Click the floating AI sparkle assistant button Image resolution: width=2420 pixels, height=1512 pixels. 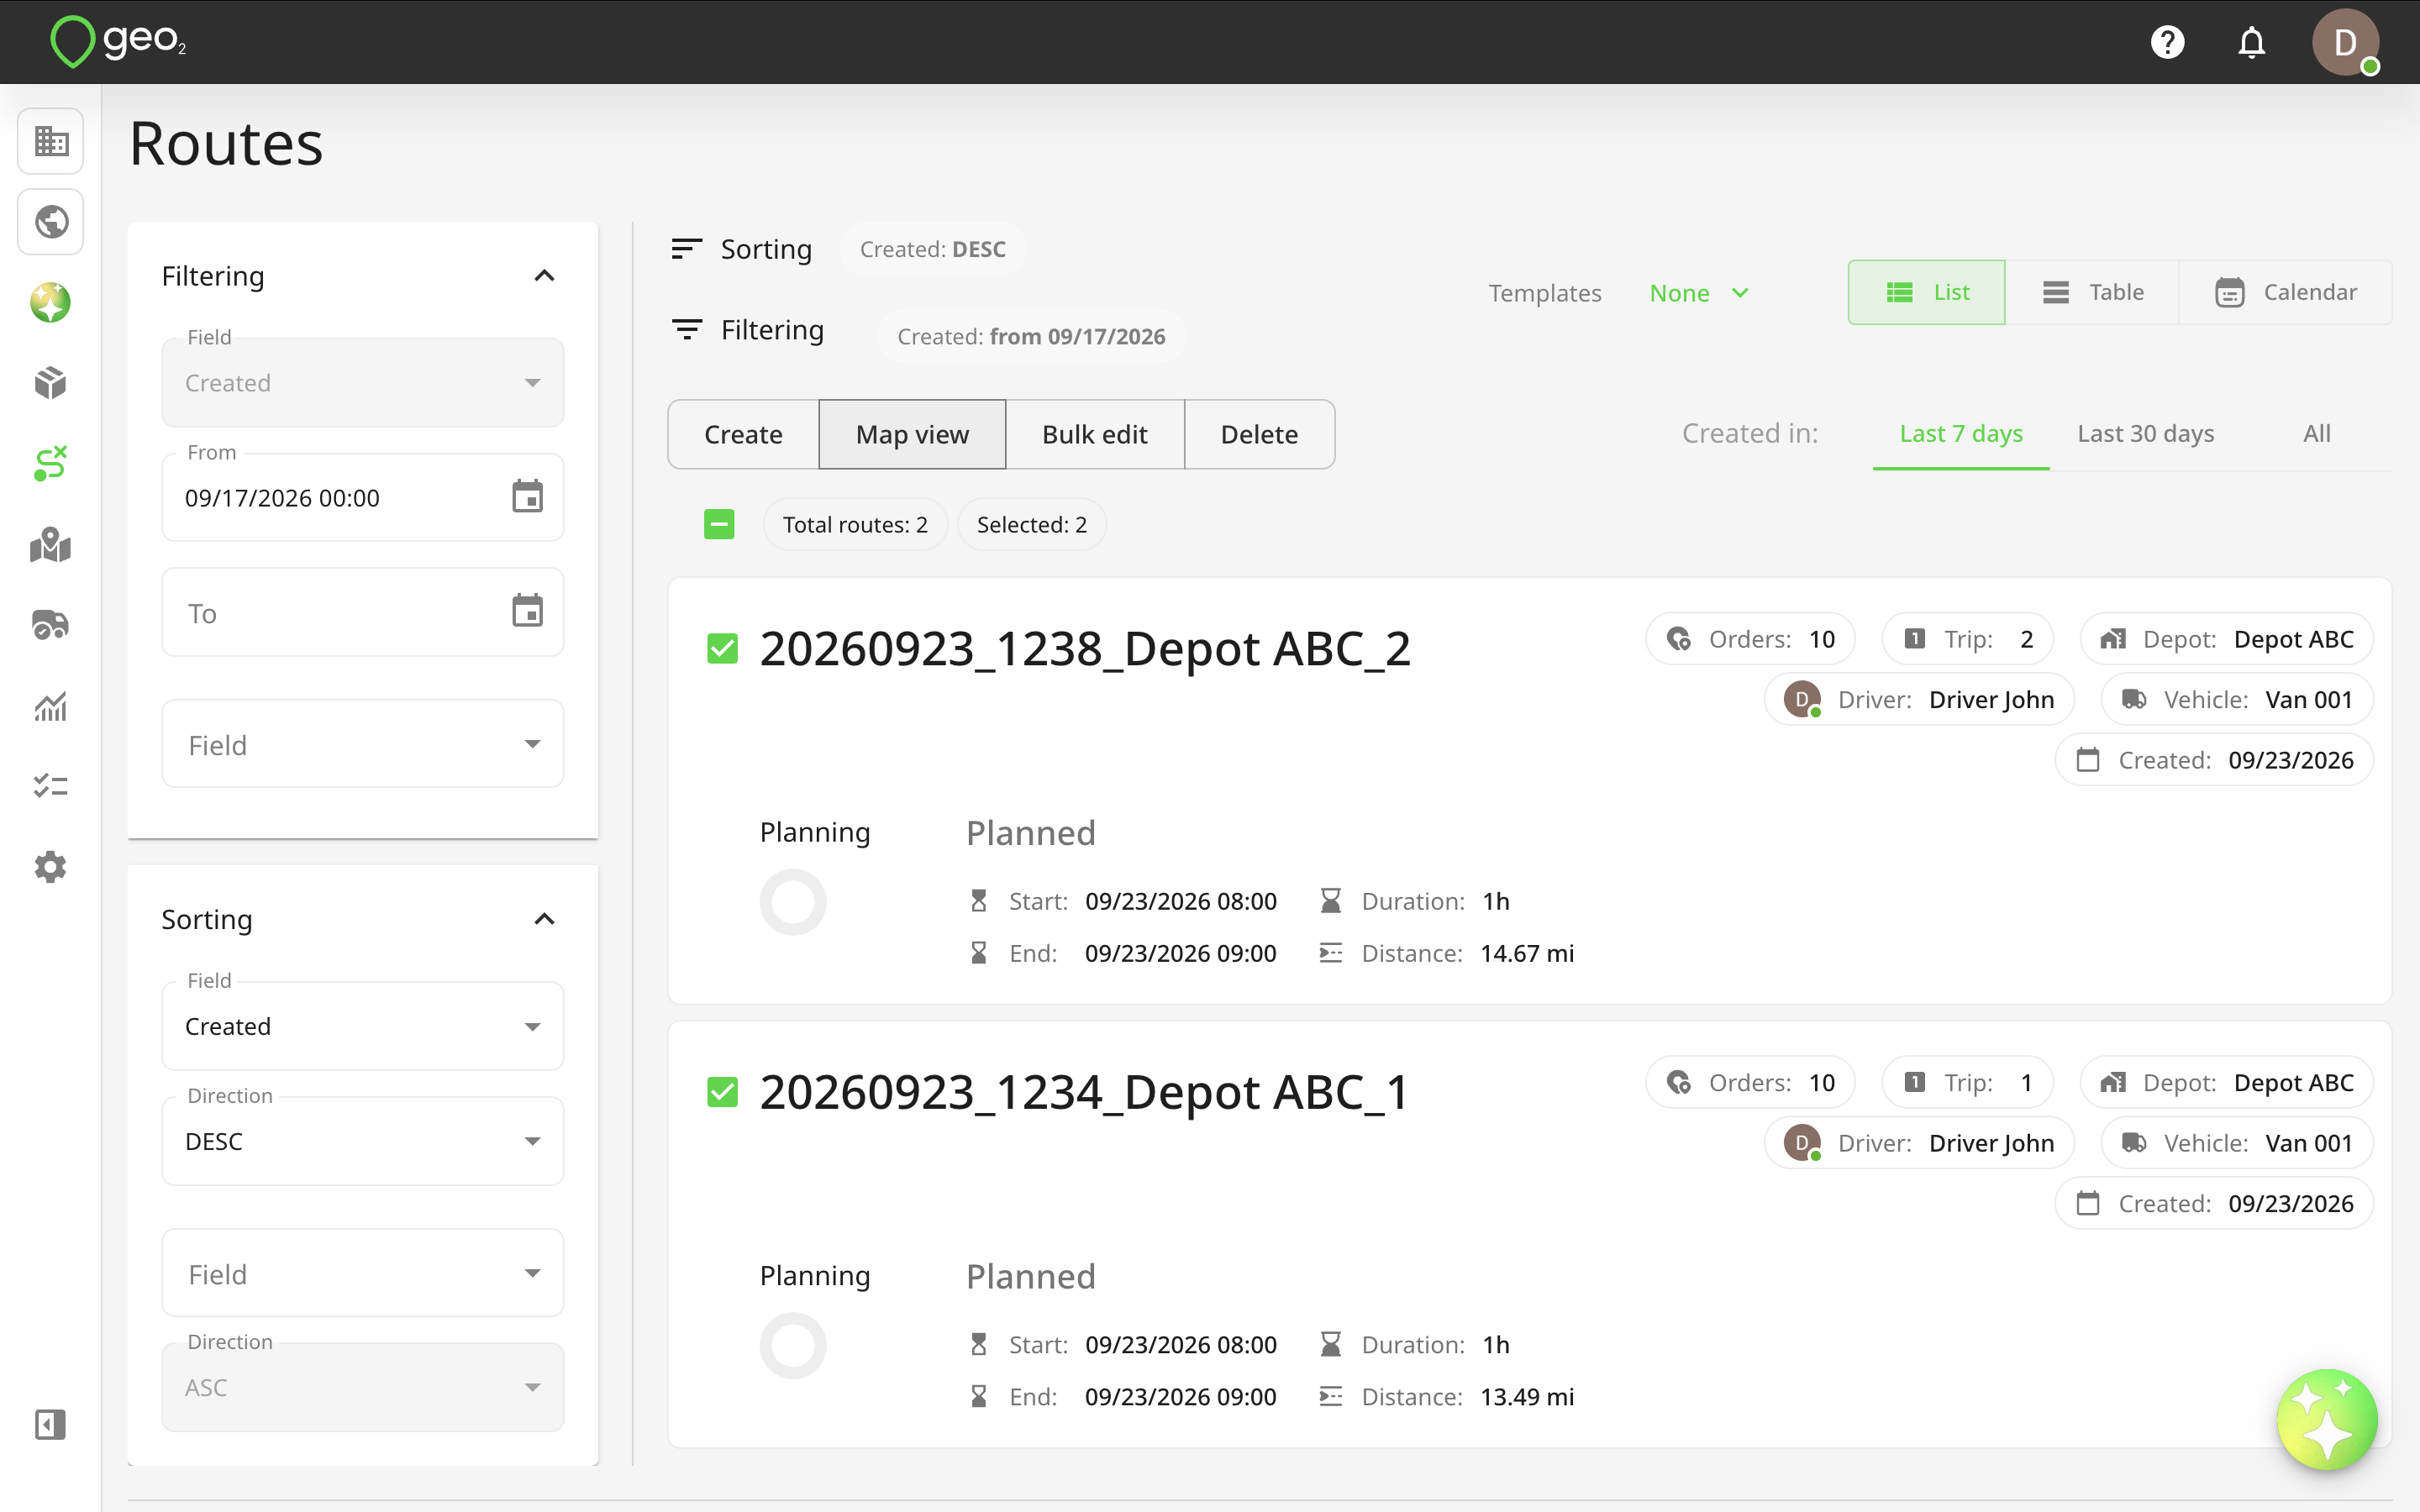coord(2327,1419)
